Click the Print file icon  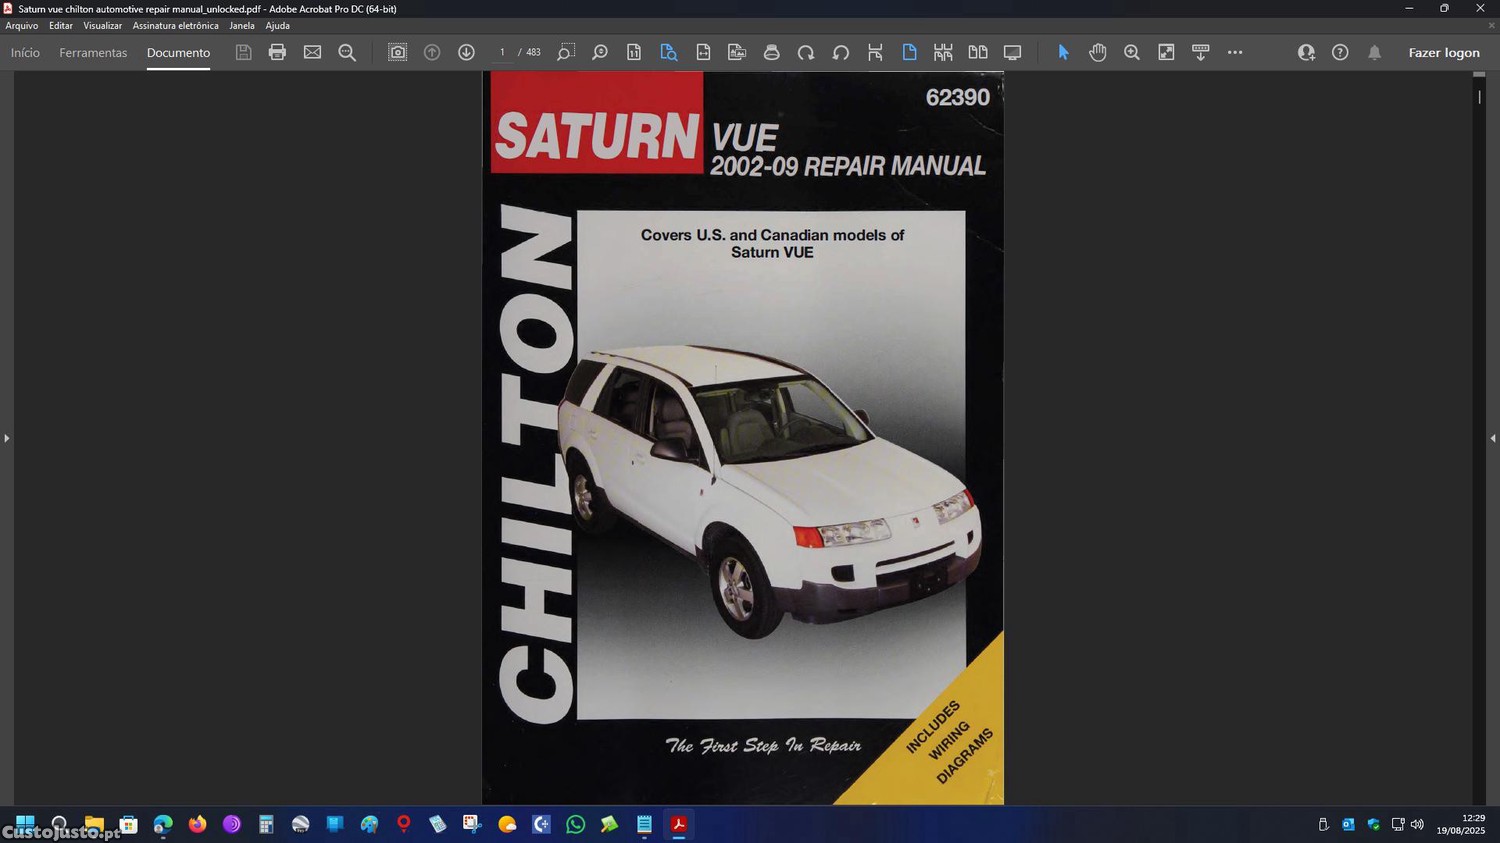[277, 52]
